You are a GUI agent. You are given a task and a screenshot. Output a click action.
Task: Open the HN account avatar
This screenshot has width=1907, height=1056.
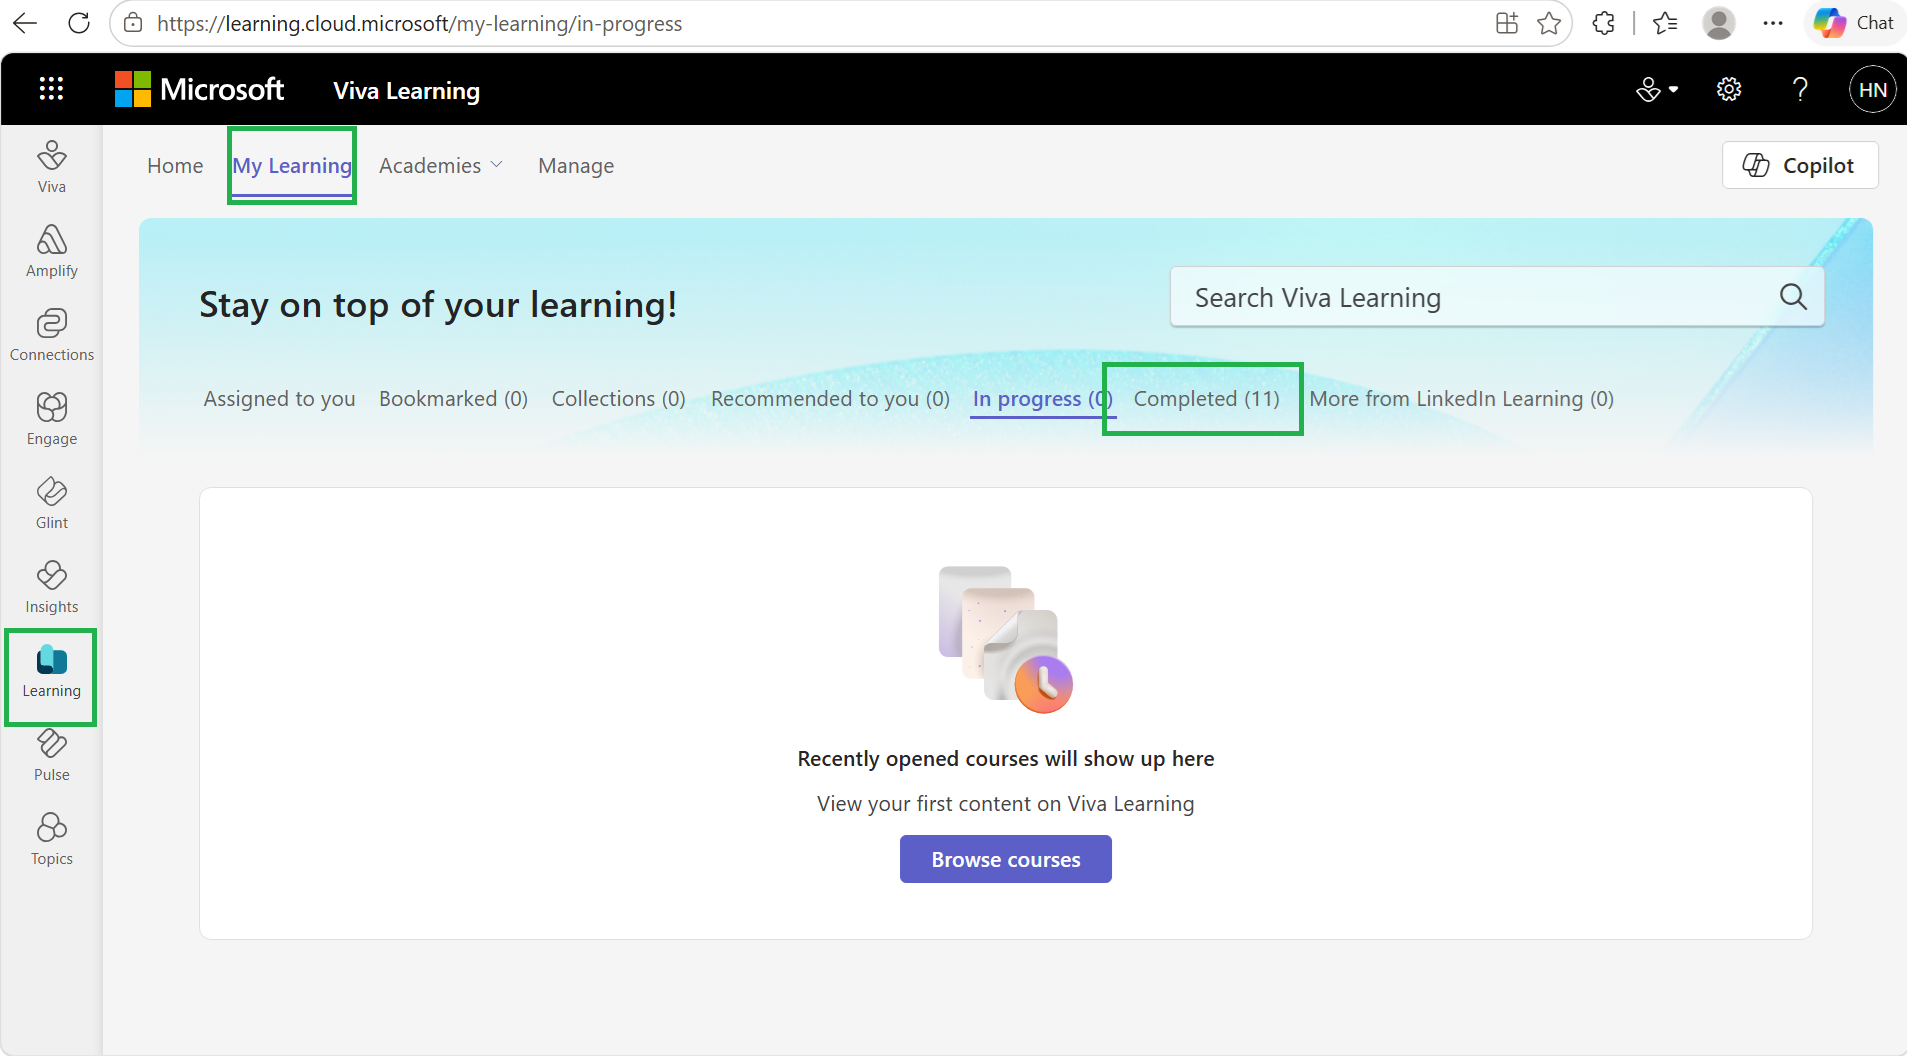pos(1872,90)
